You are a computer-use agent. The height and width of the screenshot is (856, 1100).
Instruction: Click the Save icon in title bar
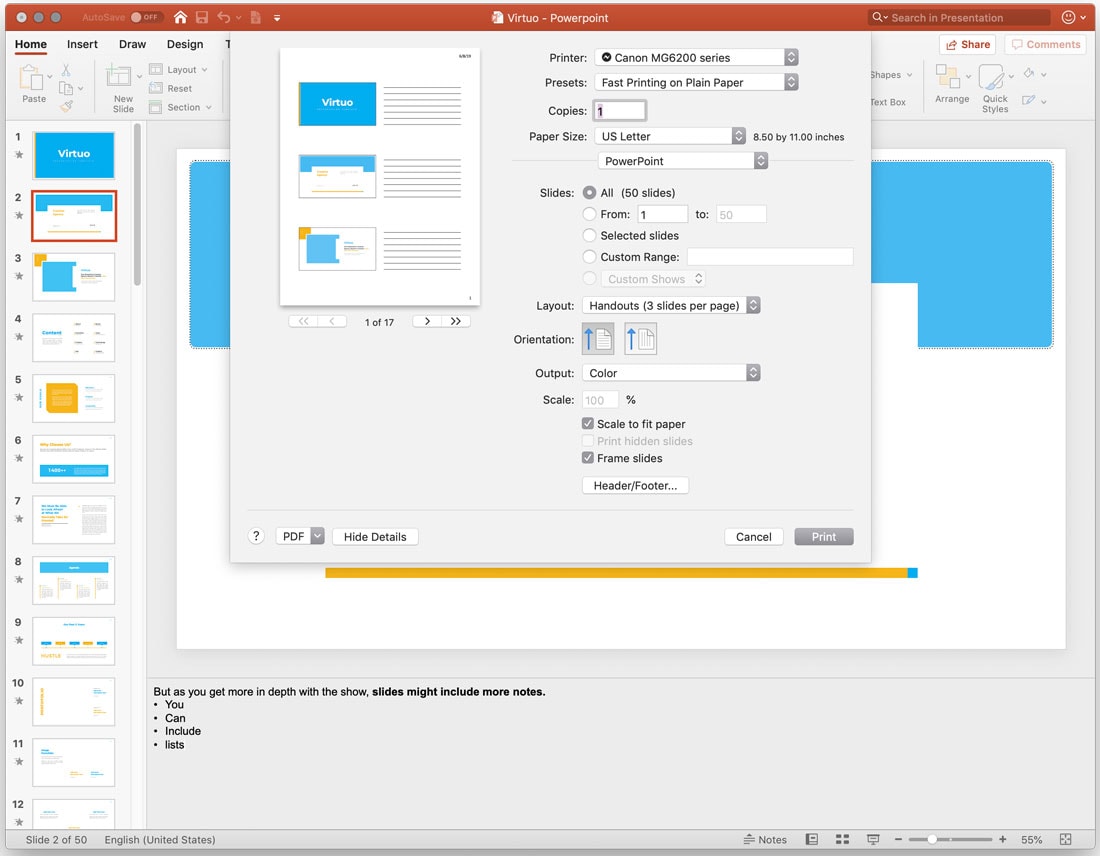[x=202, y=17]
